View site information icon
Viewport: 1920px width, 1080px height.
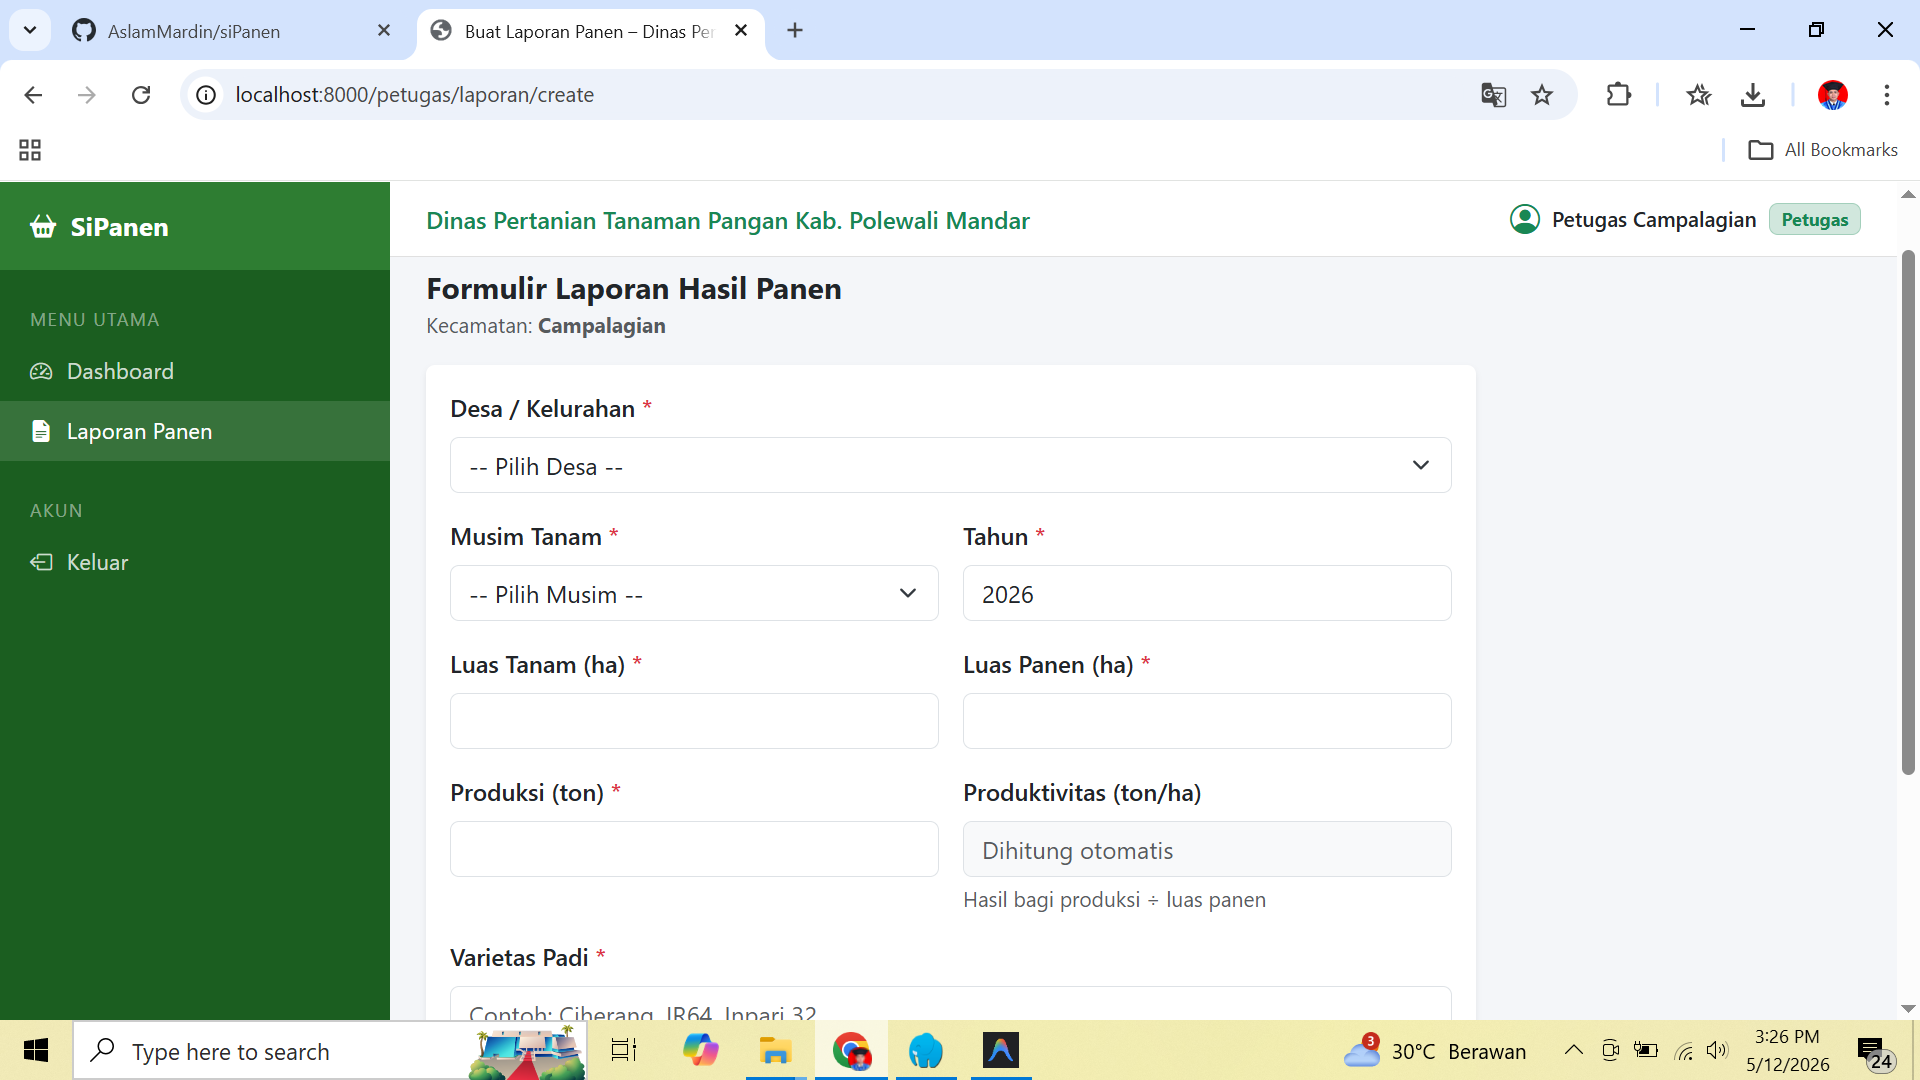click(x=206, y=95)
